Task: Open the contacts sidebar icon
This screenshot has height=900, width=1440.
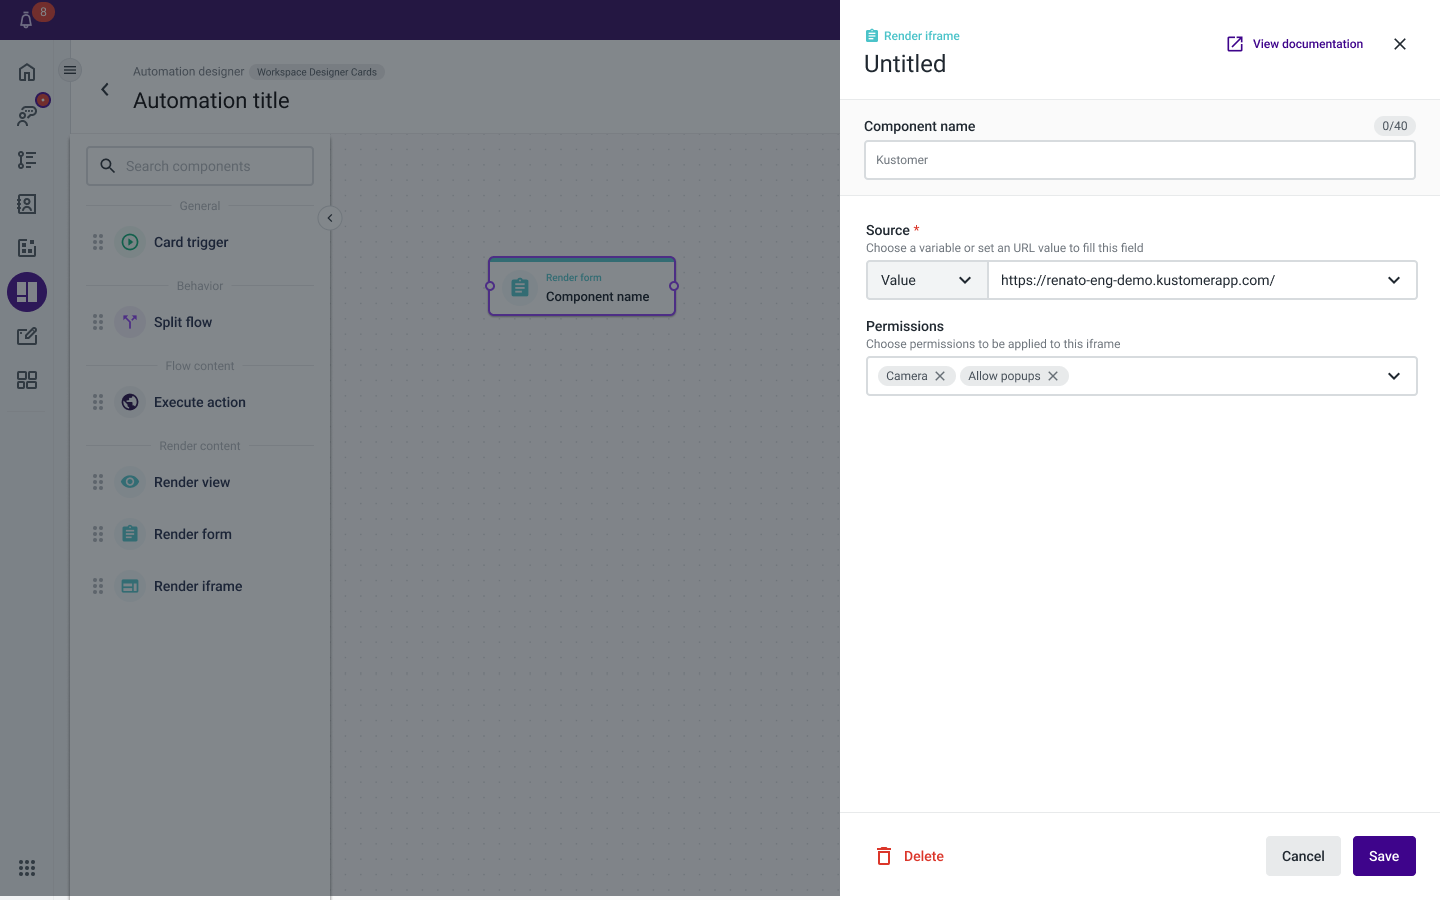Action: pyautogui.click(x=27, y=204)
